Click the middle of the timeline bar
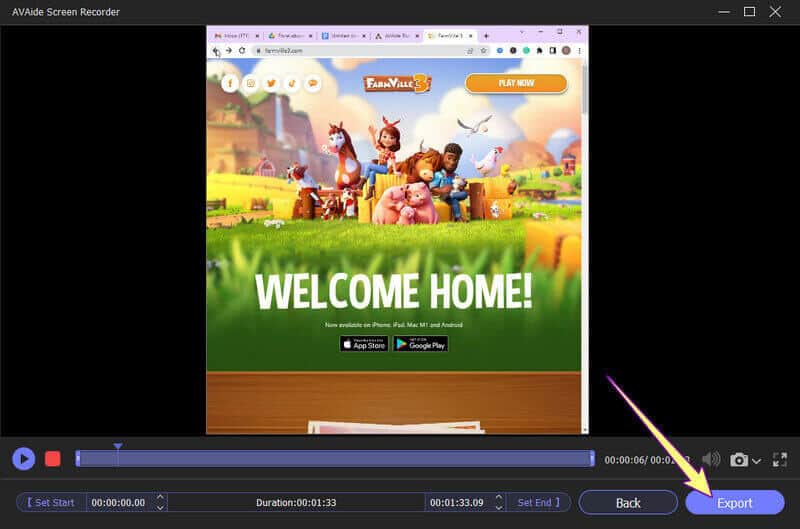This screenshot has width=800, height=529. coord(335,459)
